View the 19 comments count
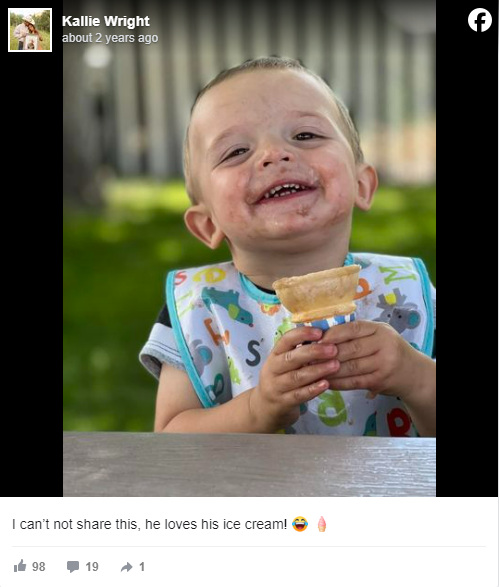Image resolution: width=499 pixels, height=587 pixels. point(92,566)
